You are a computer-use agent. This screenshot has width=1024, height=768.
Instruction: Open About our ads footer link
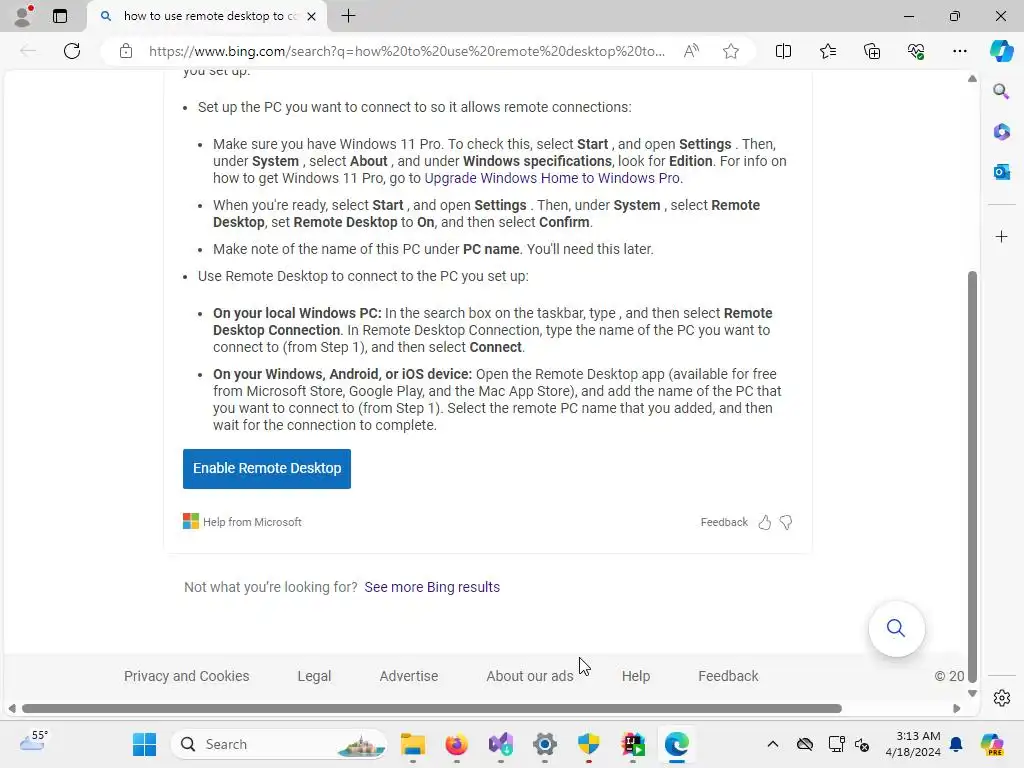(530, 676)
